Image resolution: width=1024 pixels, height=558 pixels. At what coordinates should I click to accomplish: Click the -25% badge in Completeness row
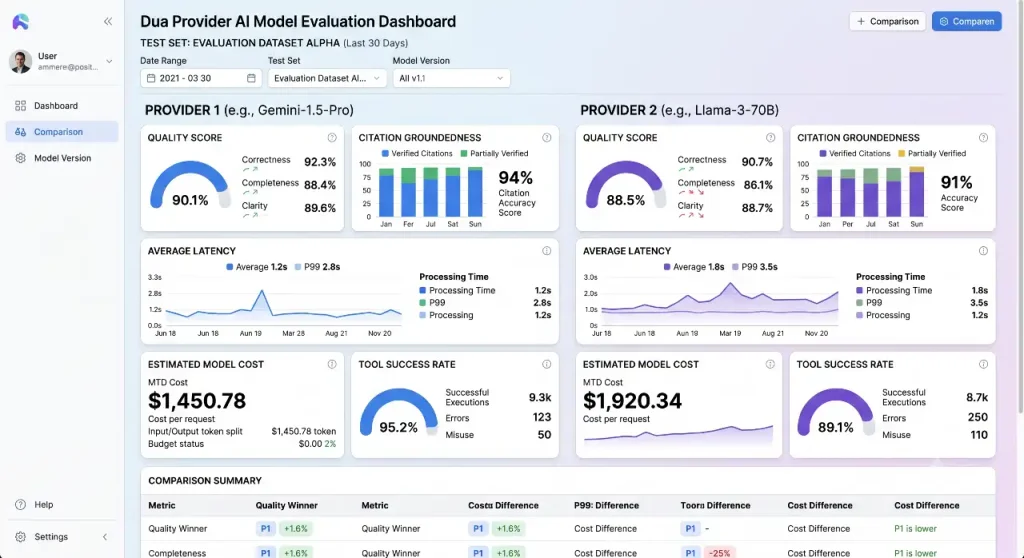pos(719,553)
